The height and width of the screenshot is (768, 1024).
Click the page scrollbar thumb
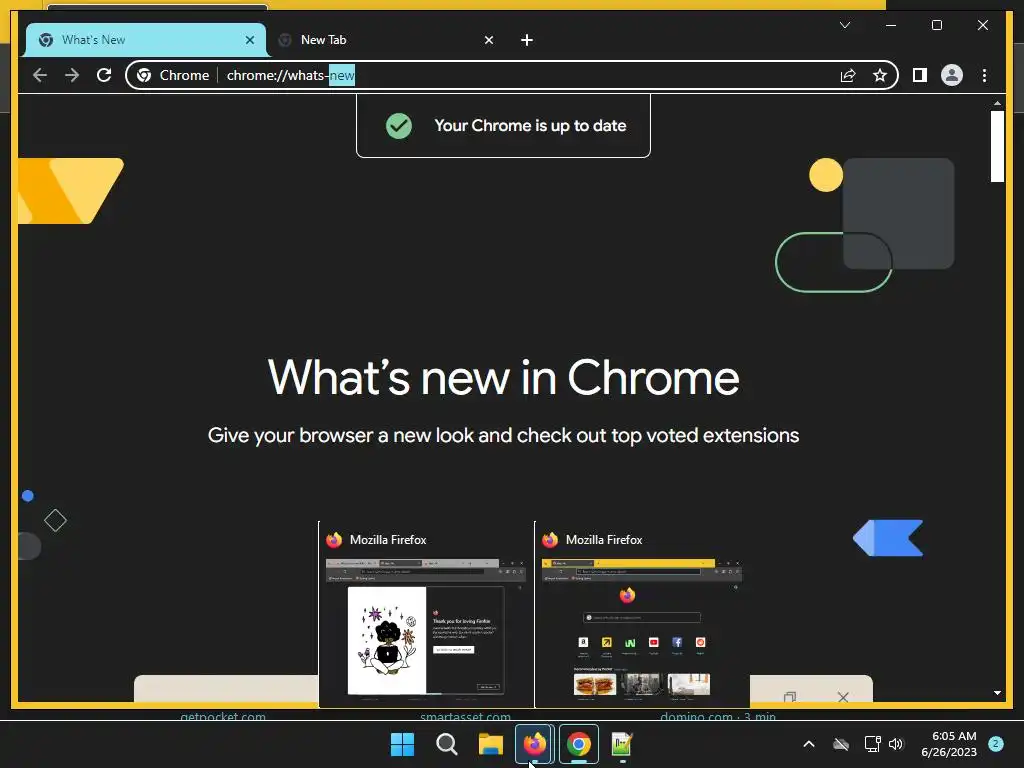pyautogui.click(x=997, y=146)
